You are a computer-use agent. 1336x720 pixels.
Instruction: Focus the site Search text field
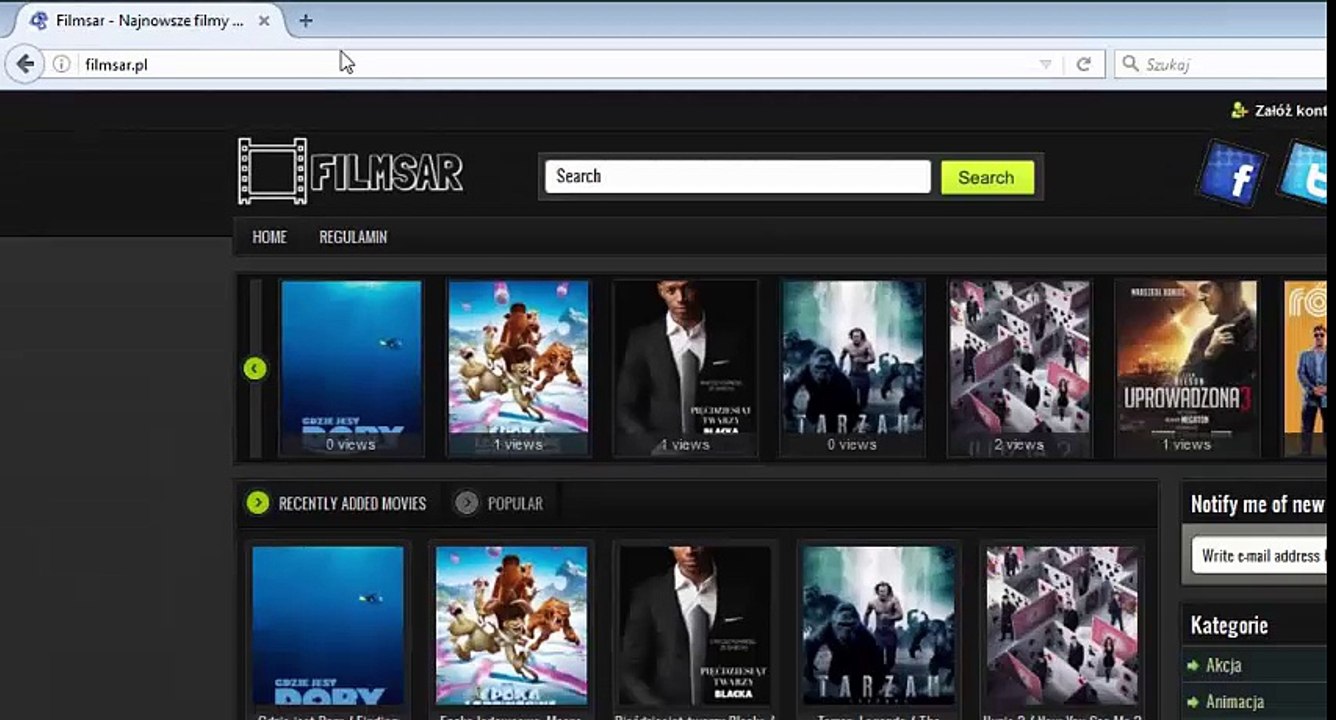tap(738, 176)
